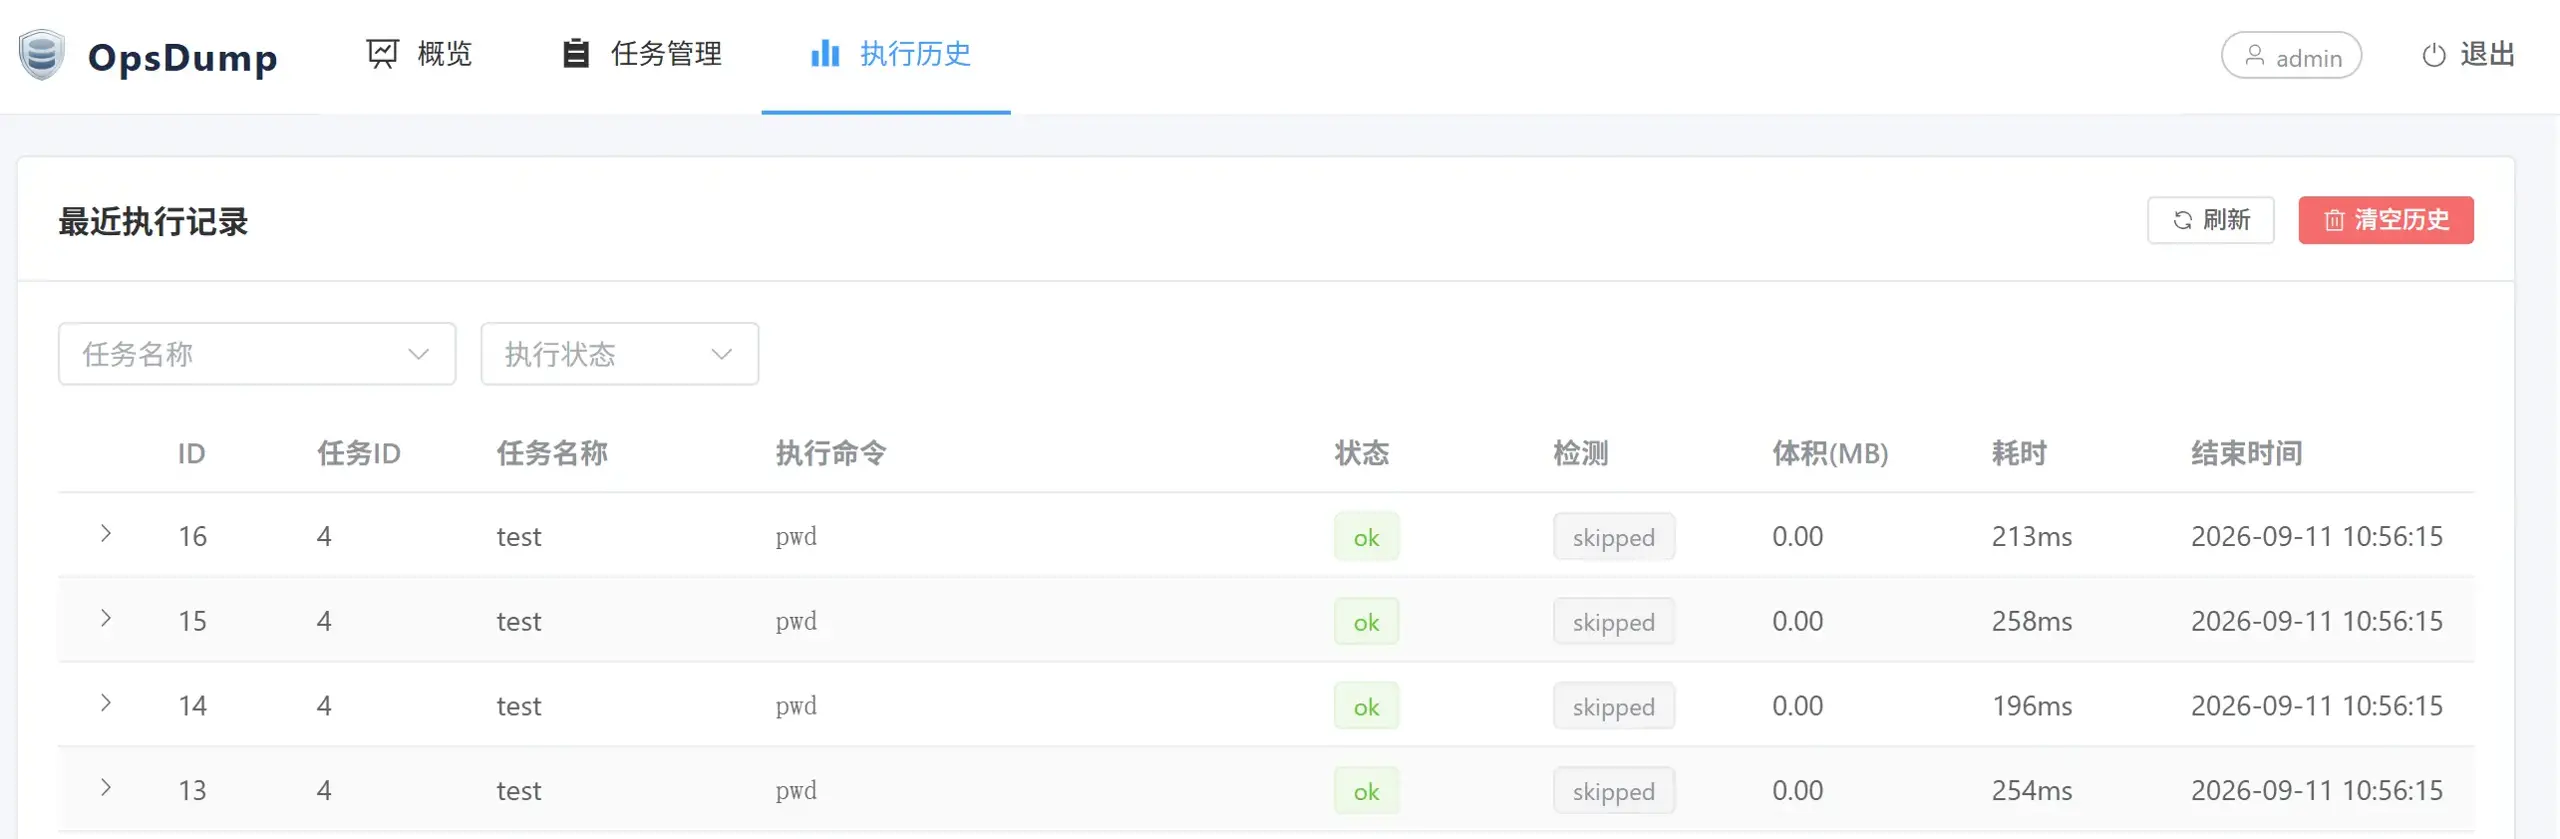The height and width of the screenshot is (839, 2560).
Task: Click the 检测 column header
Action: (x=1581, y=454)
